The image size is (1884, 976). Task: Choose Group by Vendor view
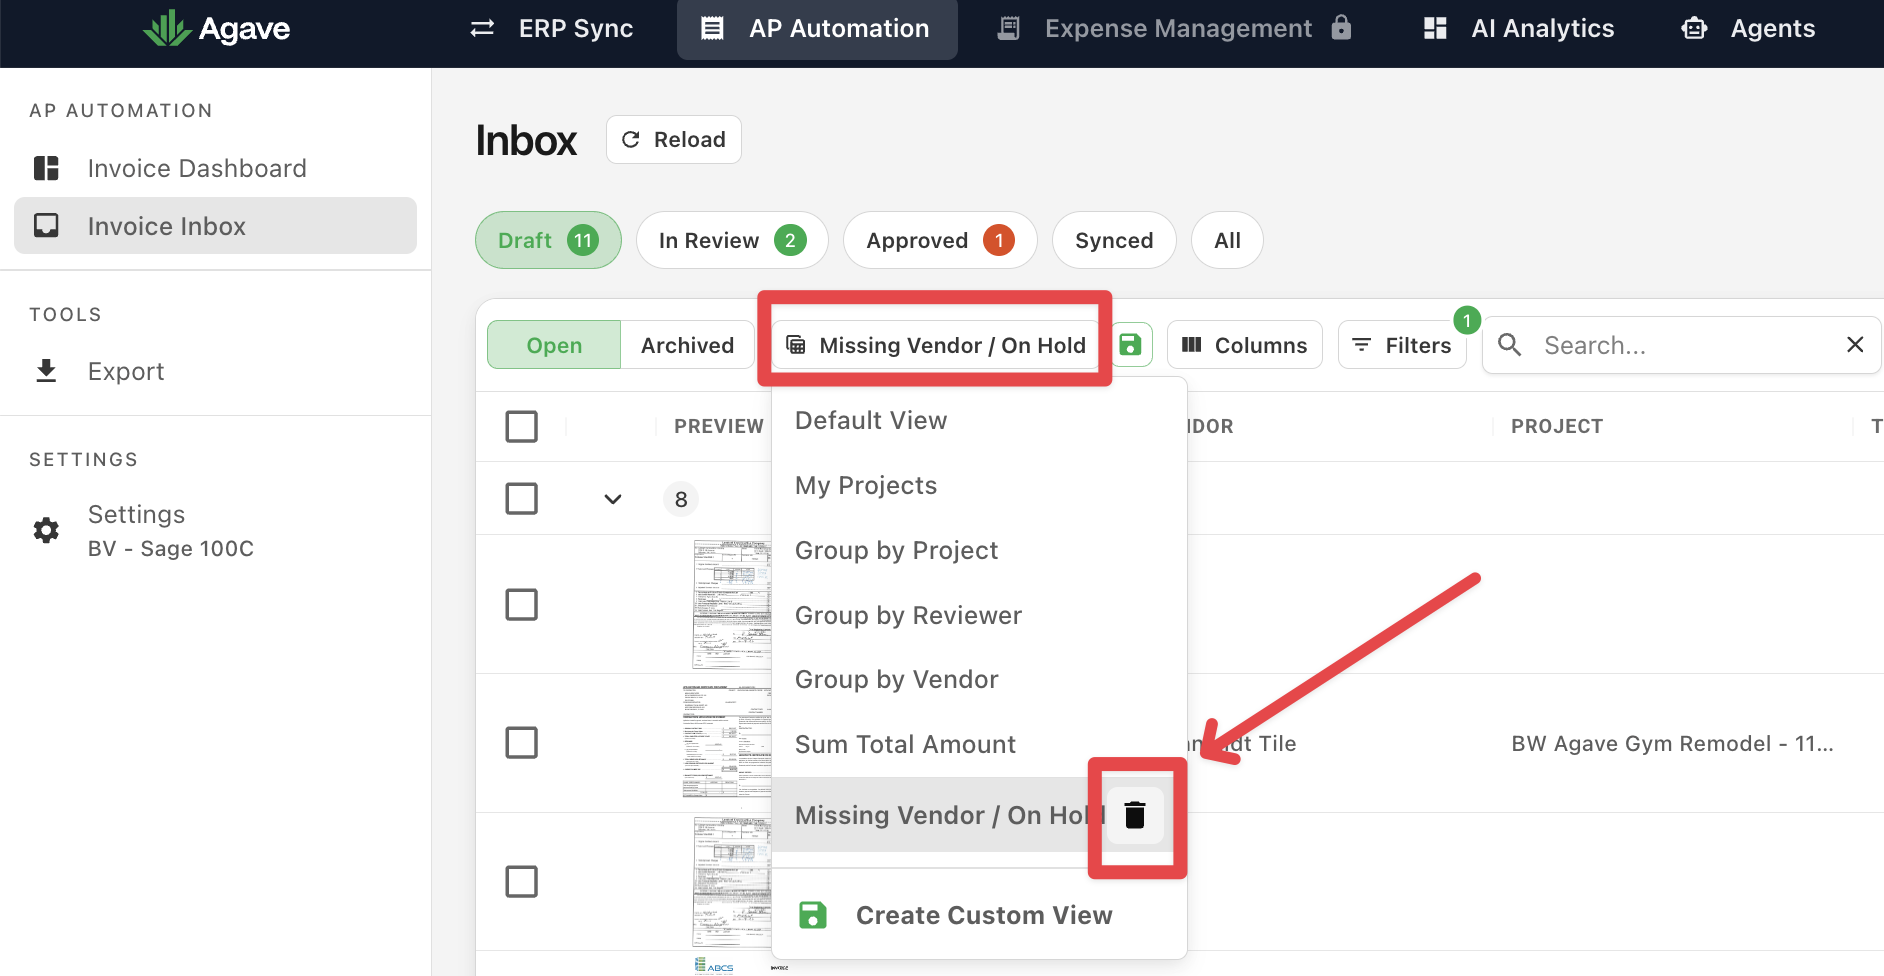[979, 680]
